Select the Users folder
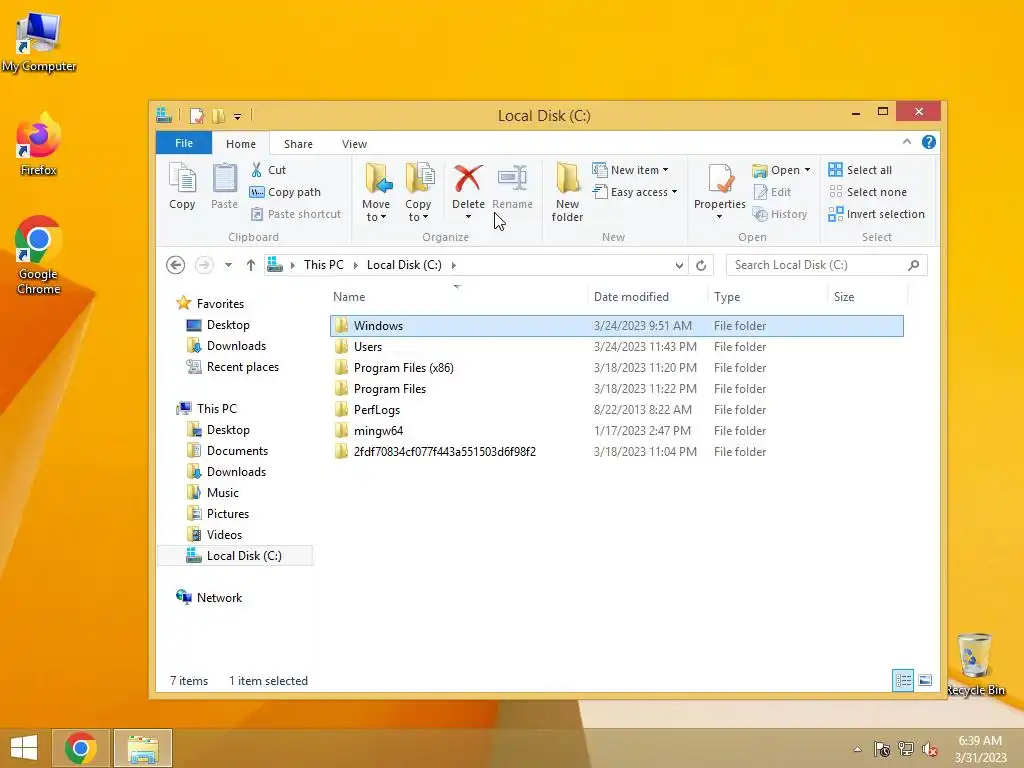This screenshot has width=1024, height=768. click(616, 347)
